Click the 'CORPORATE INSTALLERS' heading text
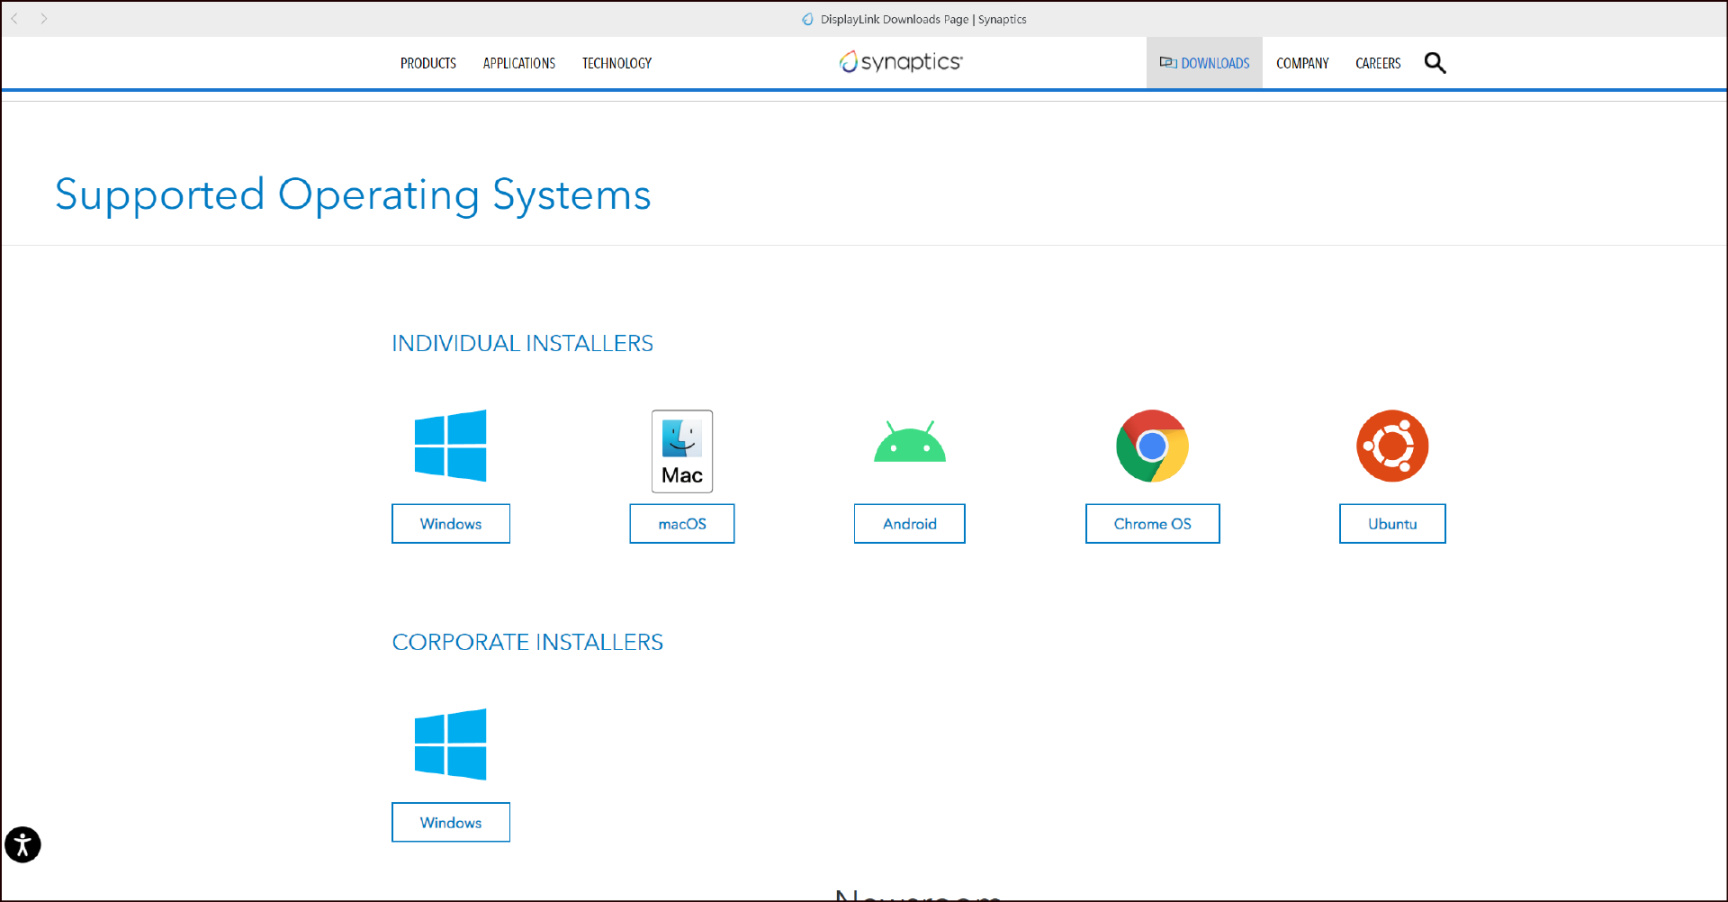Image resolution: width=1728 pixels, height=902 pixels. pyautogui.click(x=527, y=642)
